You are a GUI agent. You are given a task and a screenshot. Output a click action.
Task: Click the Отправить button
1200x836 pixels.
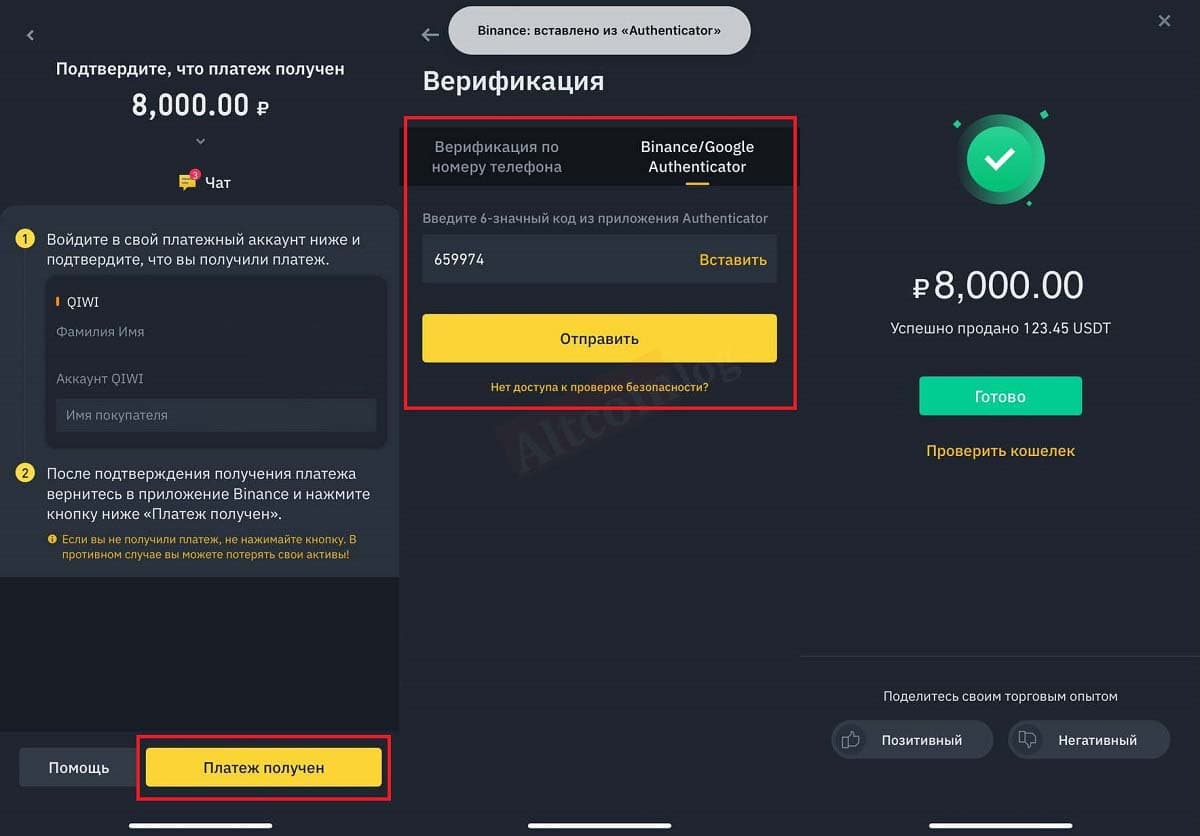tap(599, 338)
